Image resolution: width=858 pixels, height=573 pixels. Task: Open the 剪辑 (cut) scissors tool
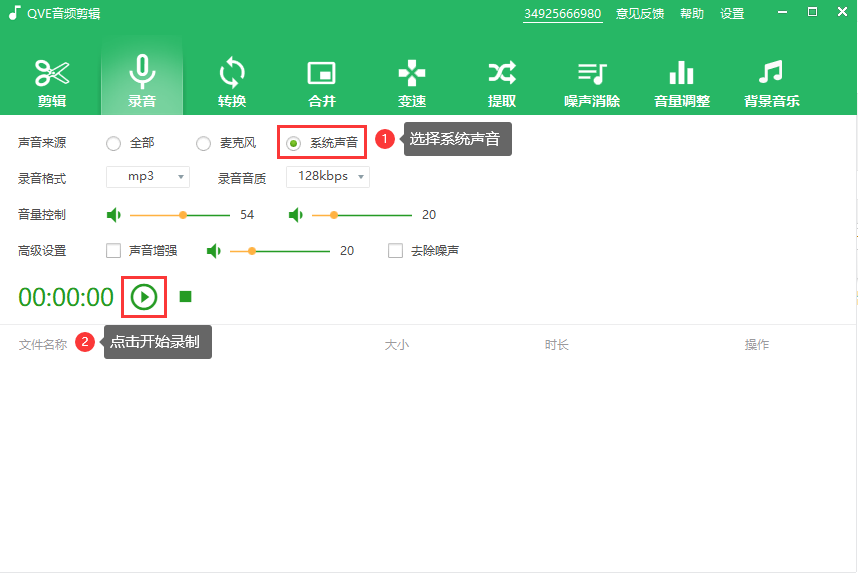pyautogui.click(x=52, y=80)
